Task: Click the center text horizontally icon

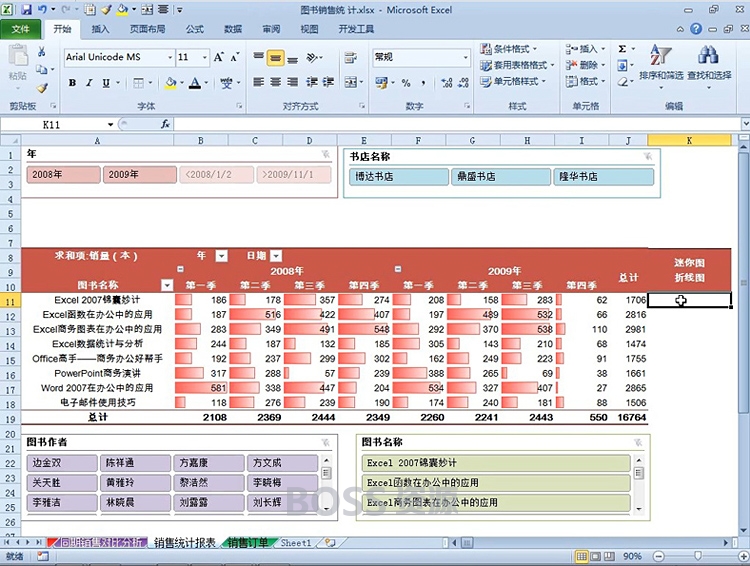Action: click(x=276, y=82)
